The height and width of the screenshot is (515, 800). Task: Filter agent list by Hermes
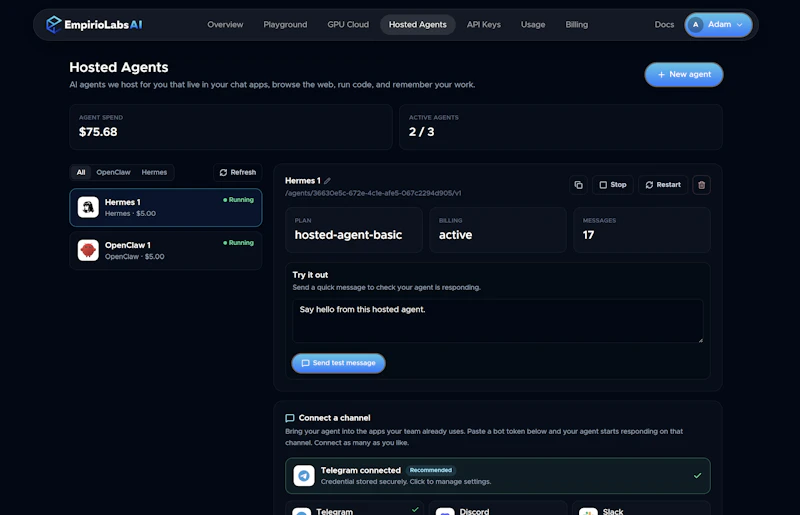[x=154, y=172]
